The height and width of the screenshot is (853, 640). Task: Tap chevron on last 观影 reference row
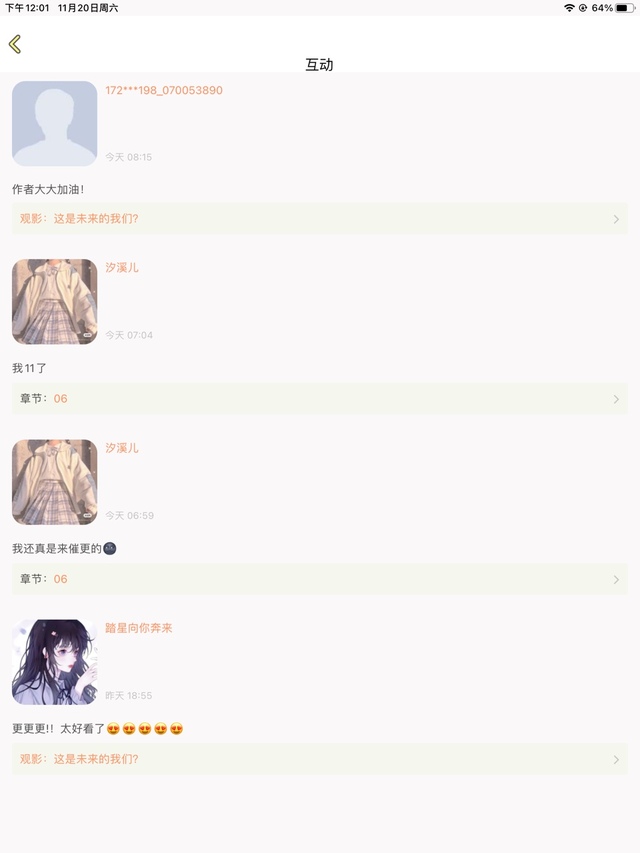(616, 759)
